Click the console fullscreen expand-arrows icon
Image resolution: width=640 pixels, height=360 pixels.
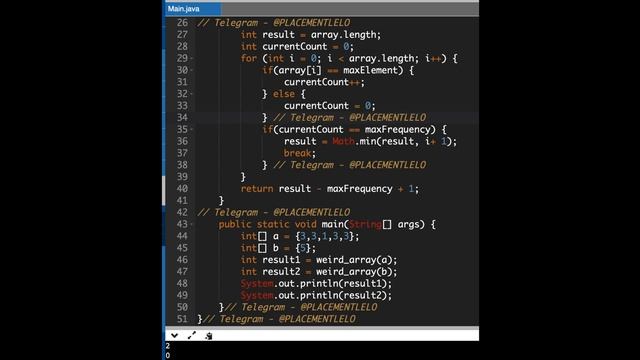click(191, 336)
